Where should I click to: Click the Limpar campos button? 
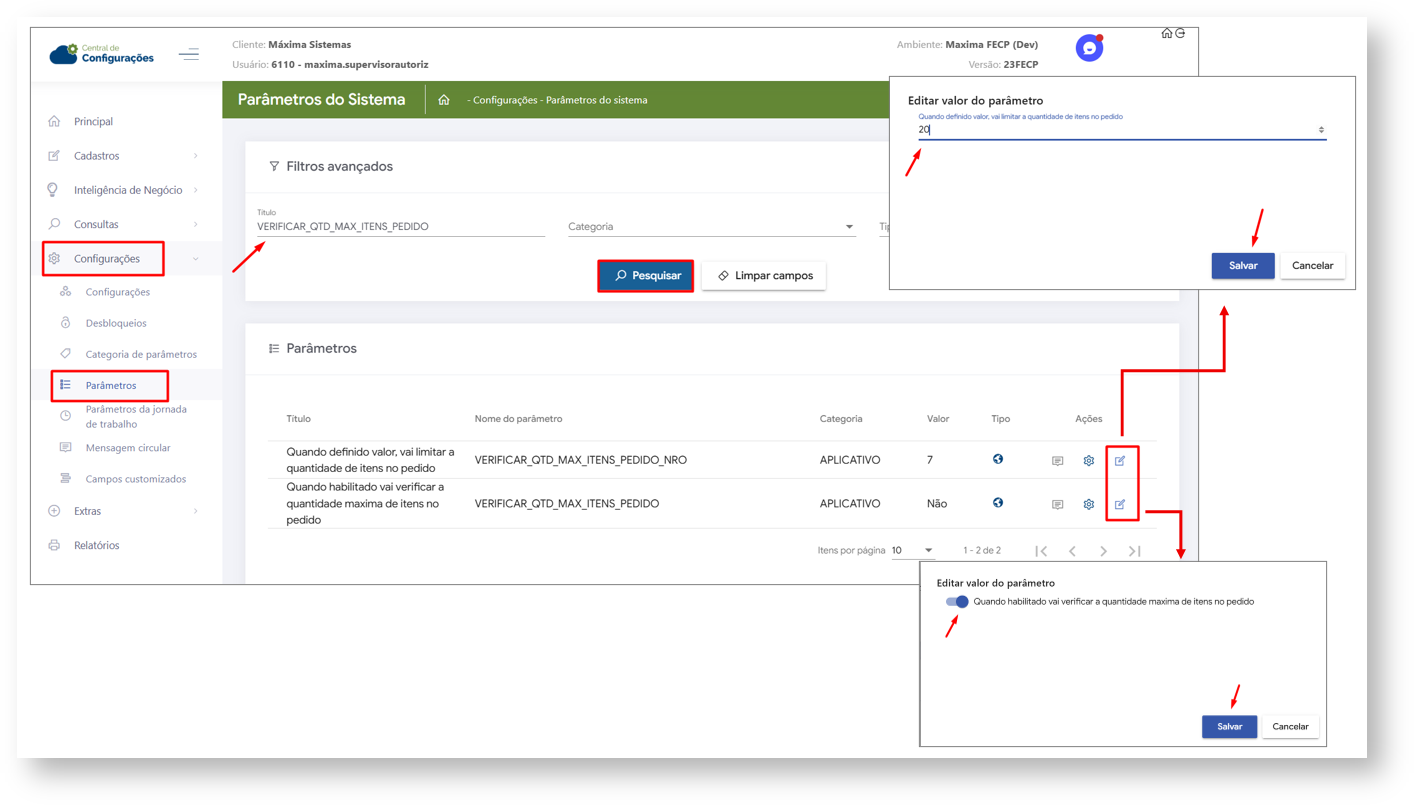click(764, 276)
